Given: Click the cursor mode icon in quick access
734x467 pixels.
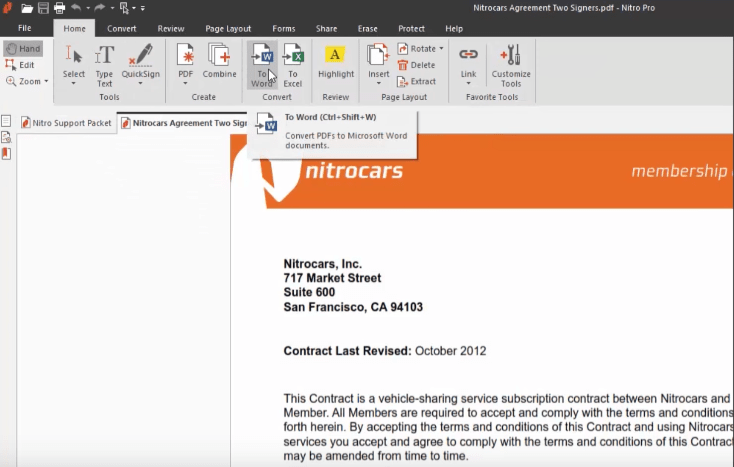Looking at the screenshot, I should point(124,8).
